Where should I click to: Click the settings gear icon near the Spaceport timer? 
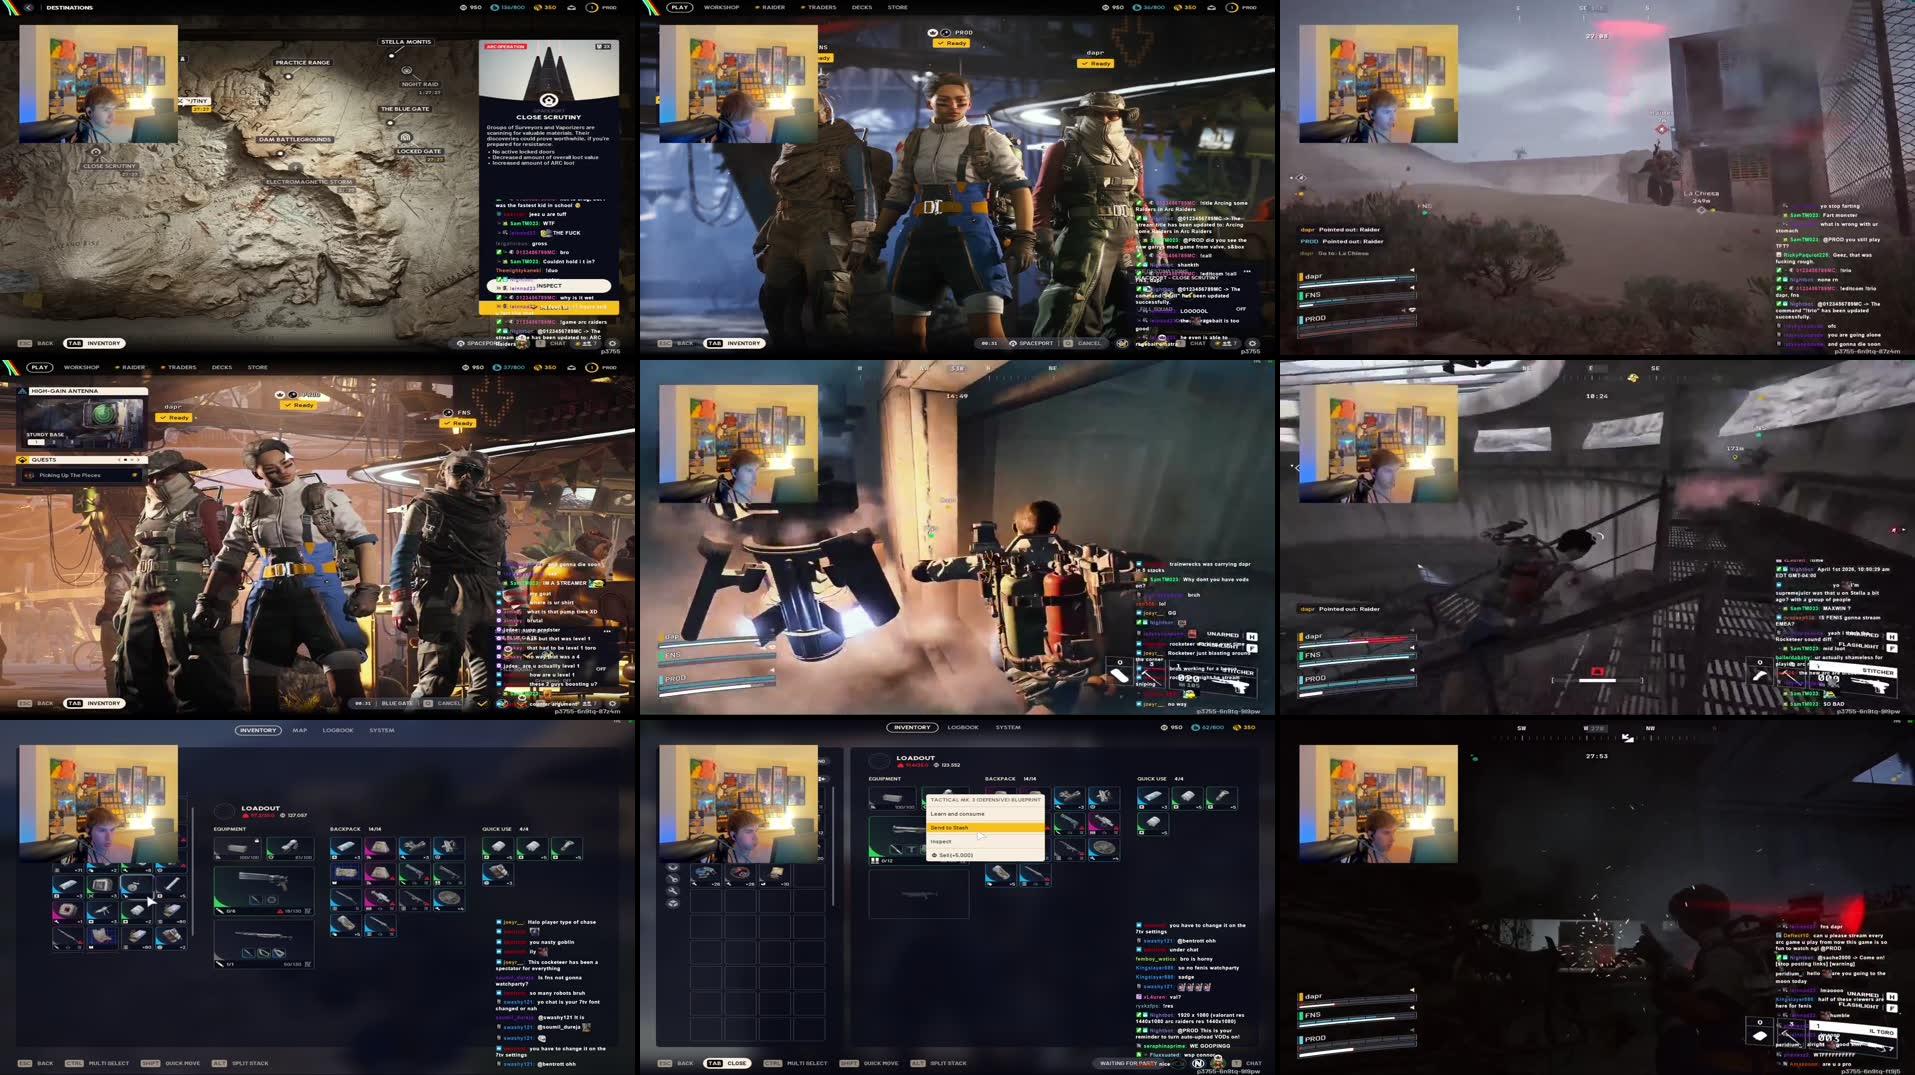pos(1252,343)
